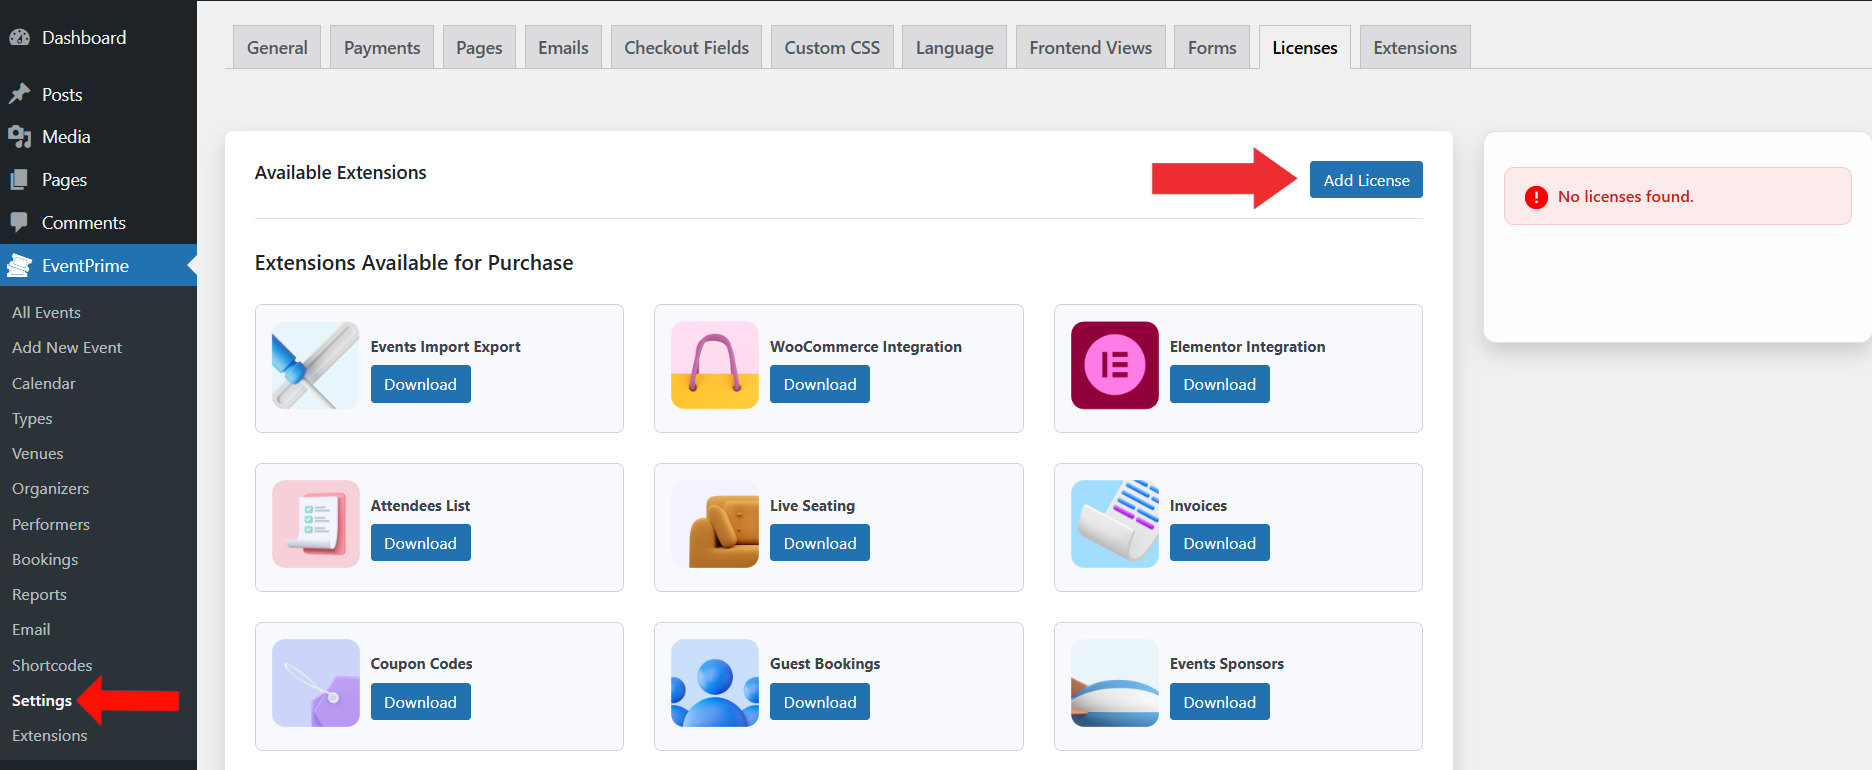Download the Events Import Export extension
The width and height of the screenshot is (1872, 770).
pyautogui.click(x=420, y=385)
